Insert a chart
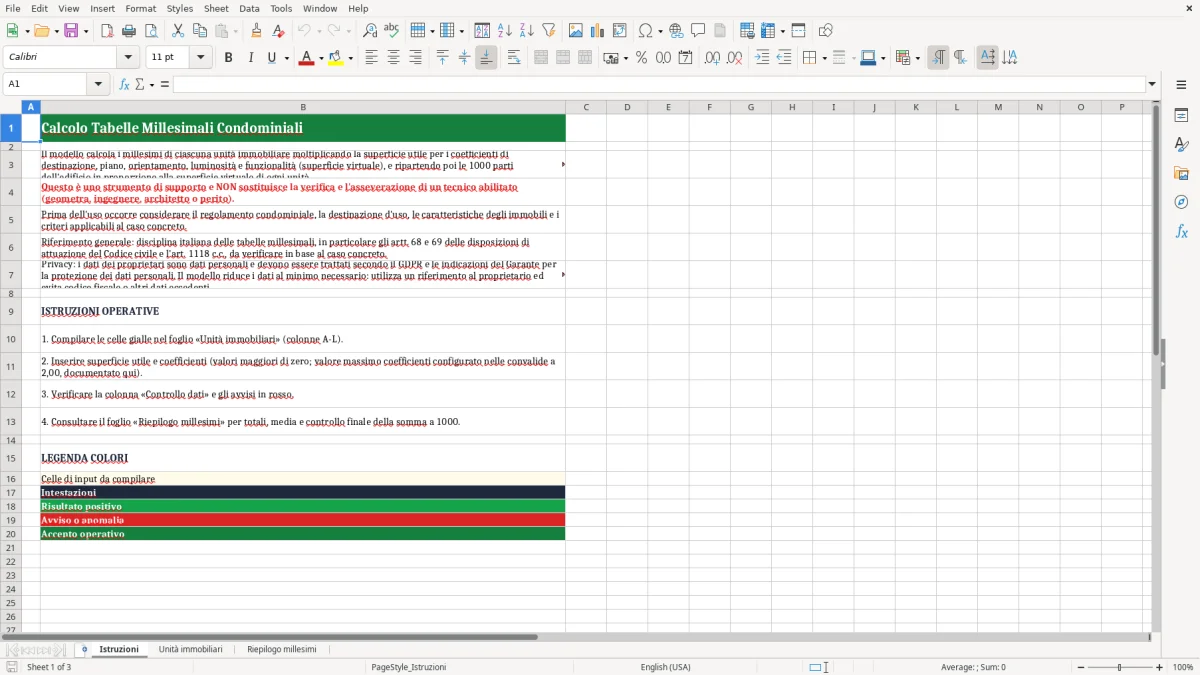1200x675 pixels. click(x=598, y=31)
